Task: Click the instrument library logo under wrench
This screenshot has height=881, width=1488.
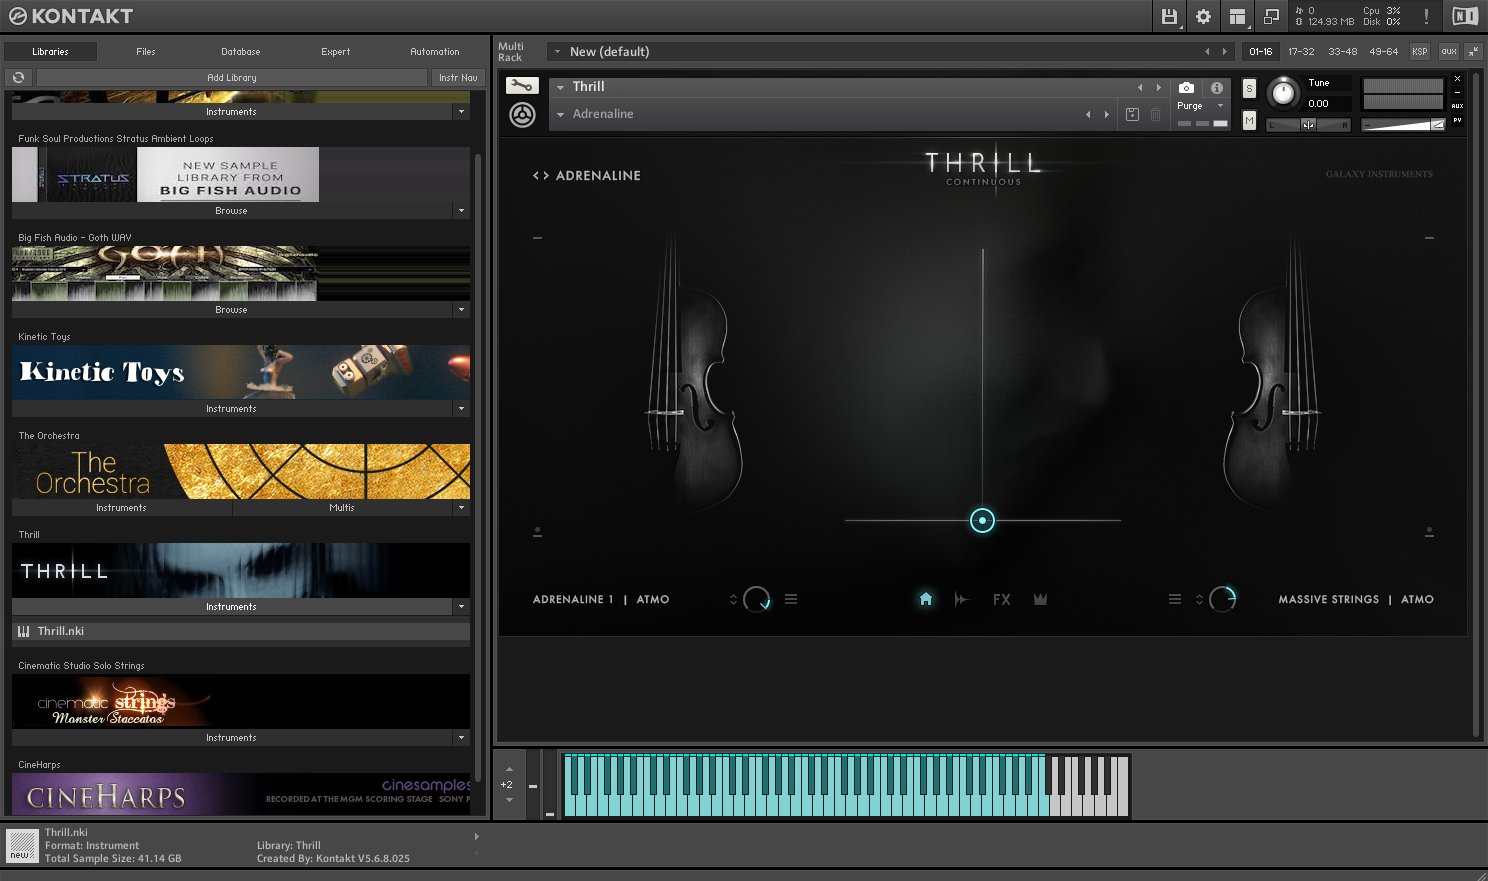Action: (x=522, y=115)
